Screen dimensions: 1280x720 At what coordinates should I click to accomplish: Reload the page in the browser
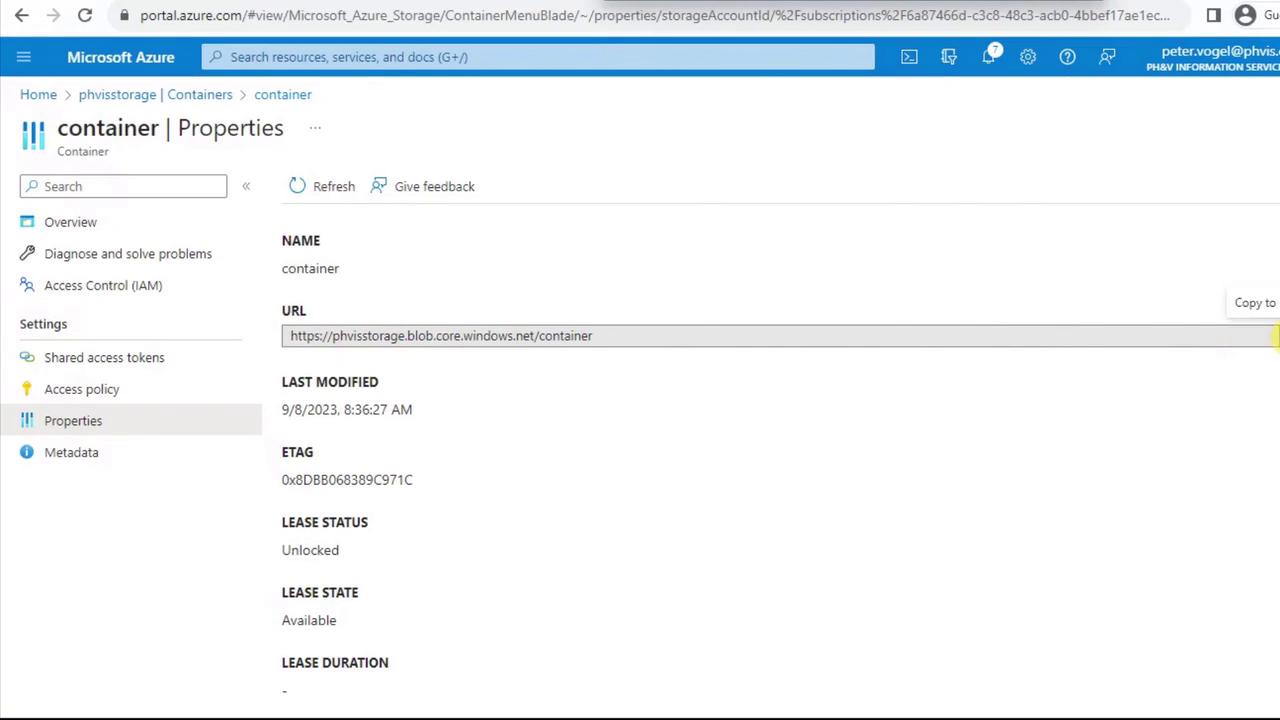(85, 15)
